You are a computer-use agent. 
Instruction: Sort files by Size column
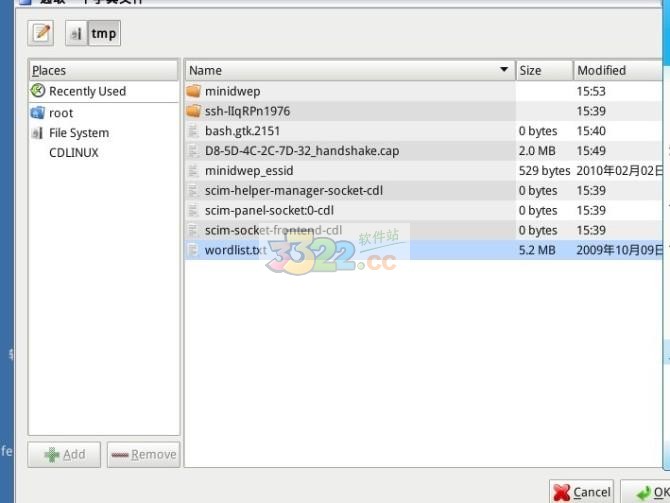544,70
